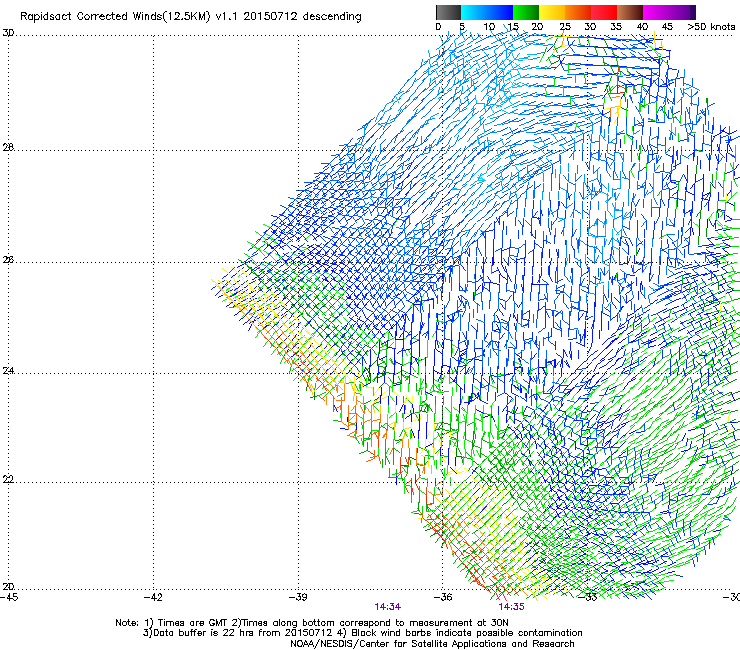740x650 pixels.
Task: Click the '35' label under the color scale
Action: tap(616, 27)
